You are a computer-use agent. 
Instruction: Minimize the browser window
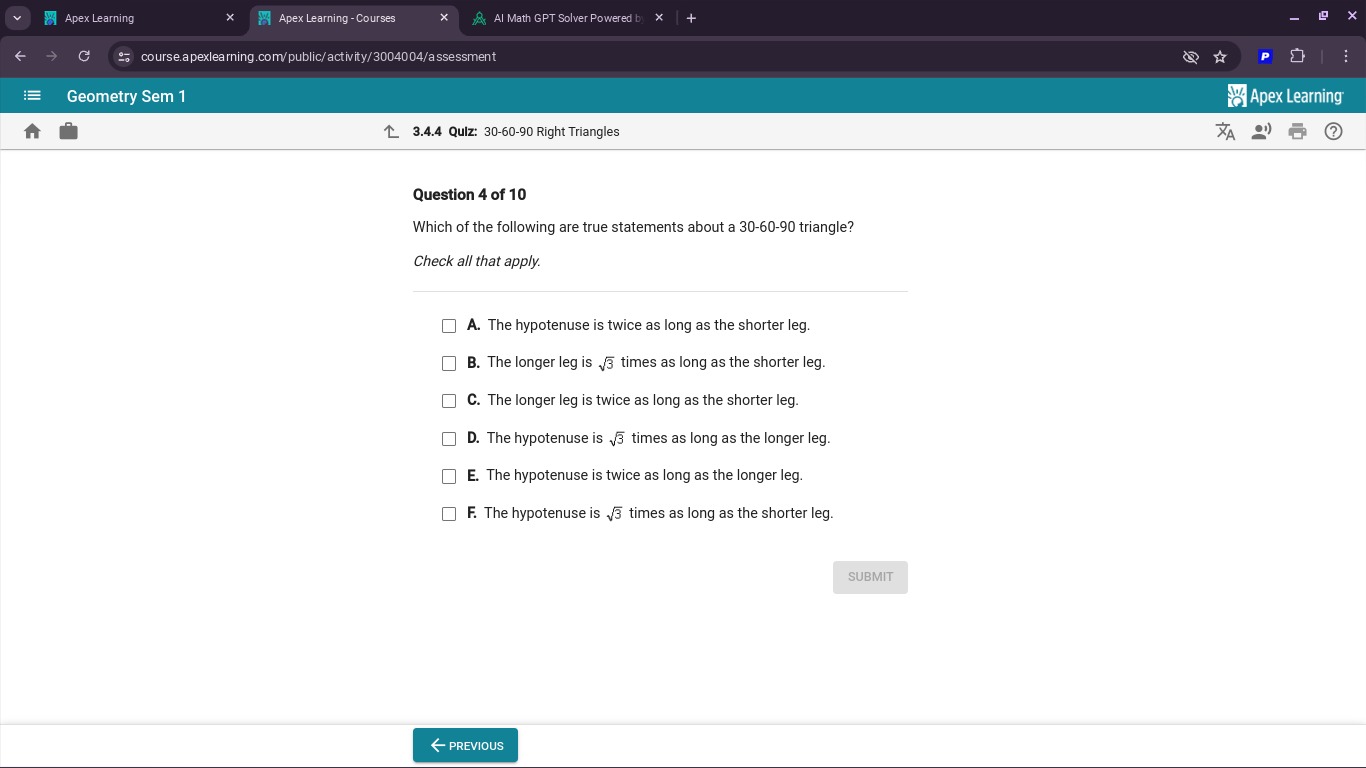pos(1294,18)
